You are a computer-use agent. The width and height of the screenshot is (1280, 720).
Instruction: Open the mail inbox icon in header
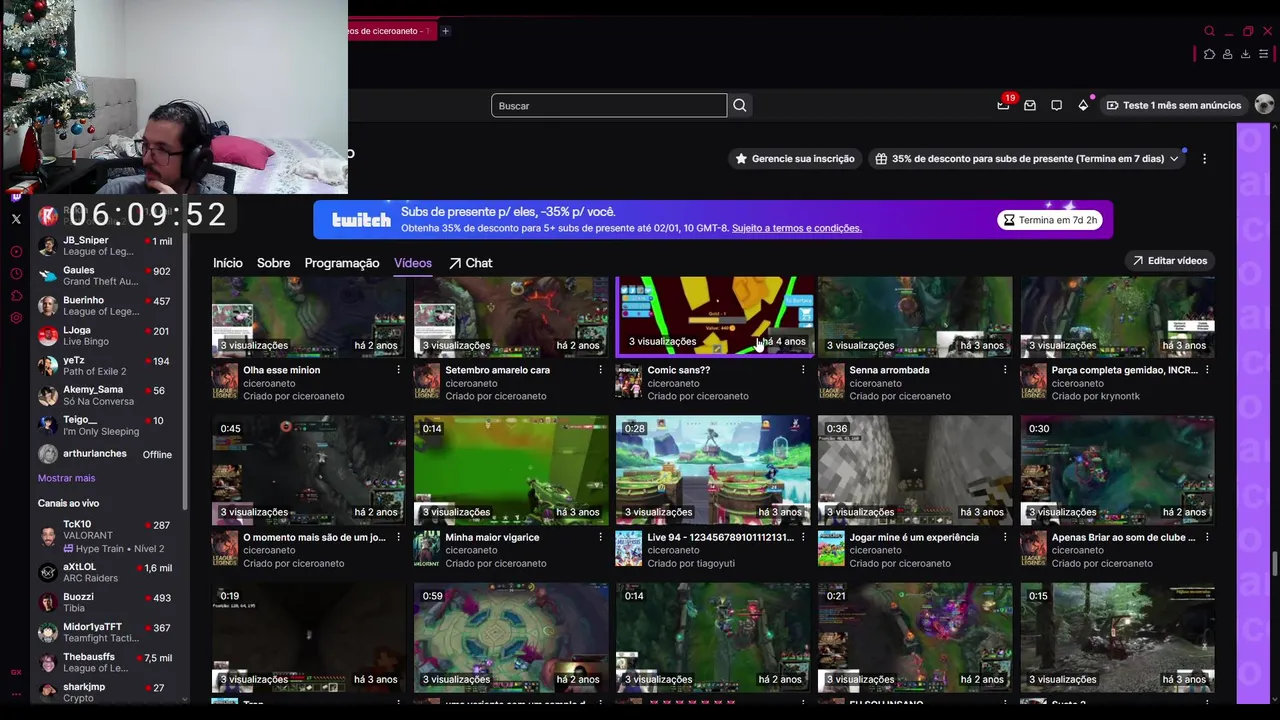click(x=1030, y=105)
